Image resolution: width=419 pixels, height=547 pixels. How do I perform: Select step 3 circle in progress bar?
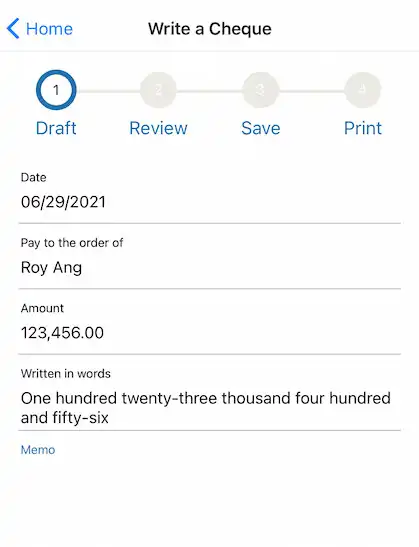click(261, 90)
